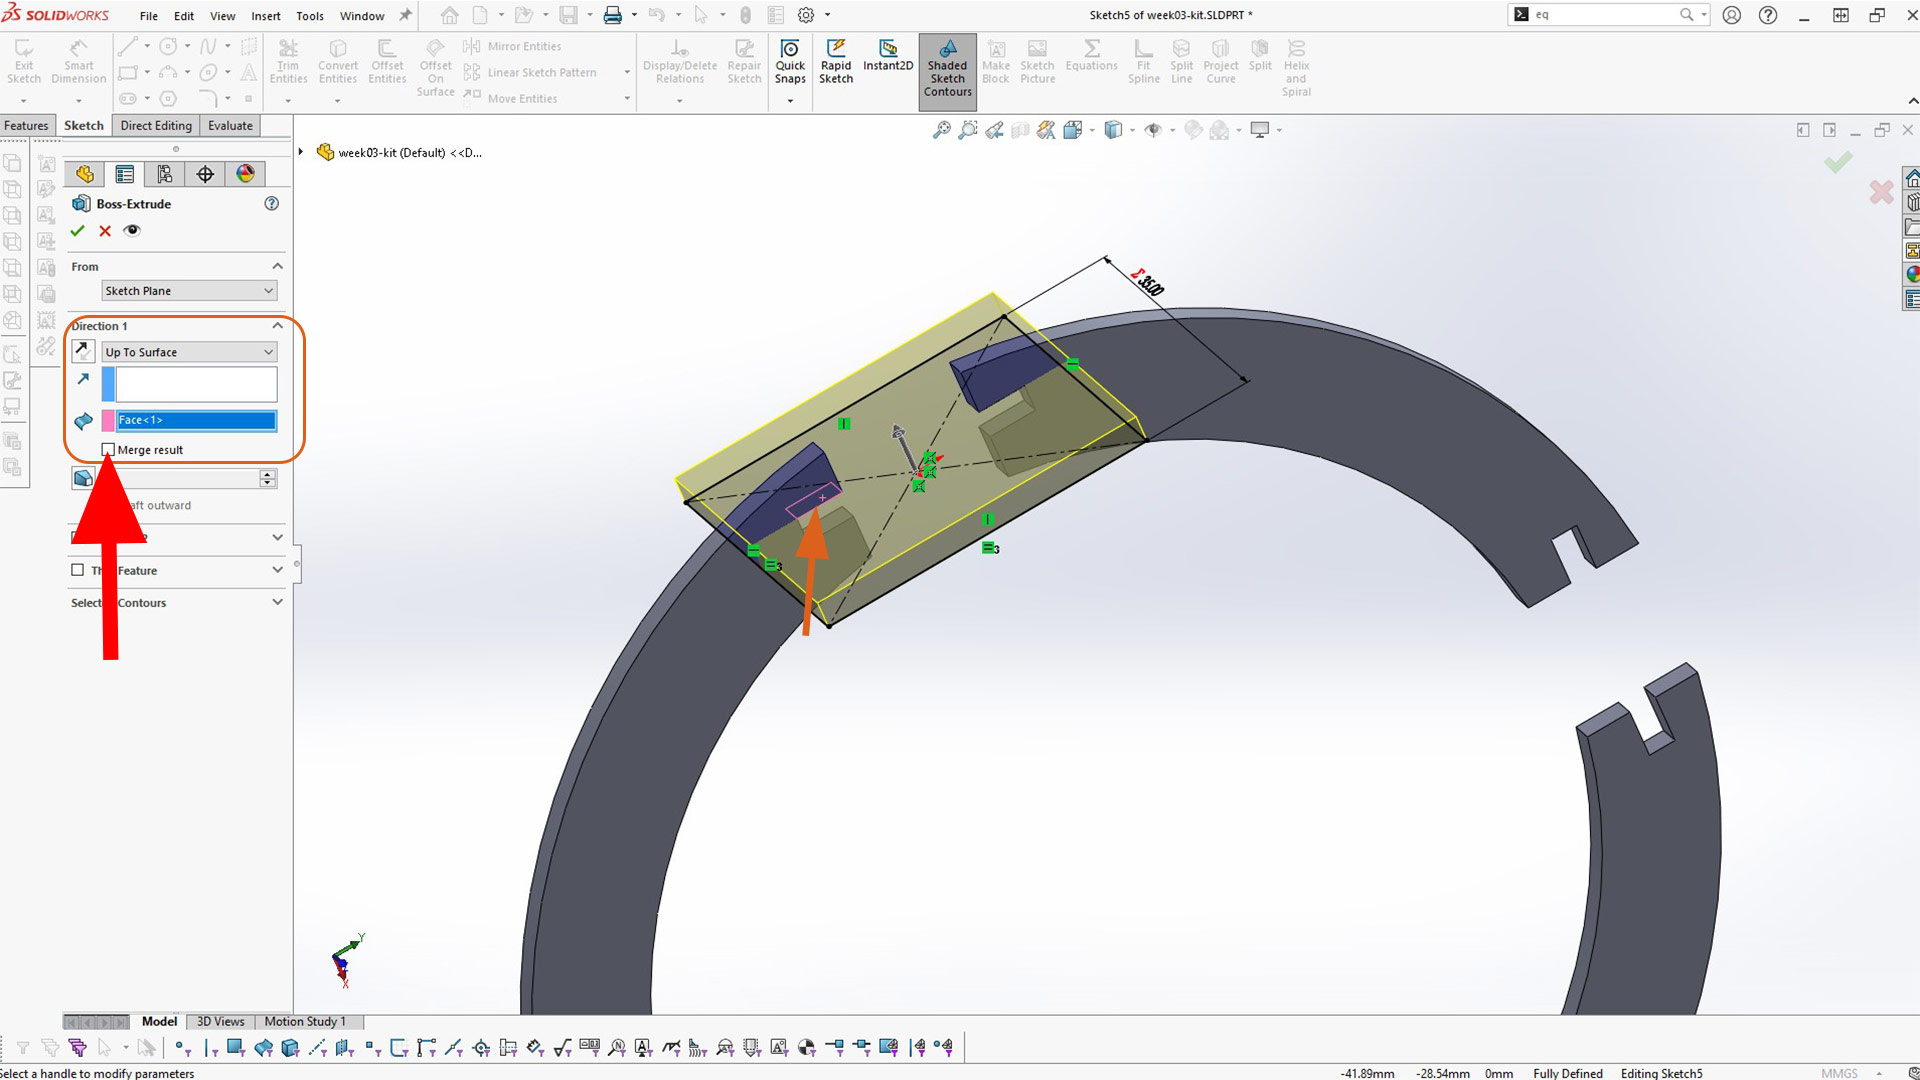This screenshot has width=1920, height=1080.
Task: Cancel with confirmation corner red X
Action: pos(1881,192)
